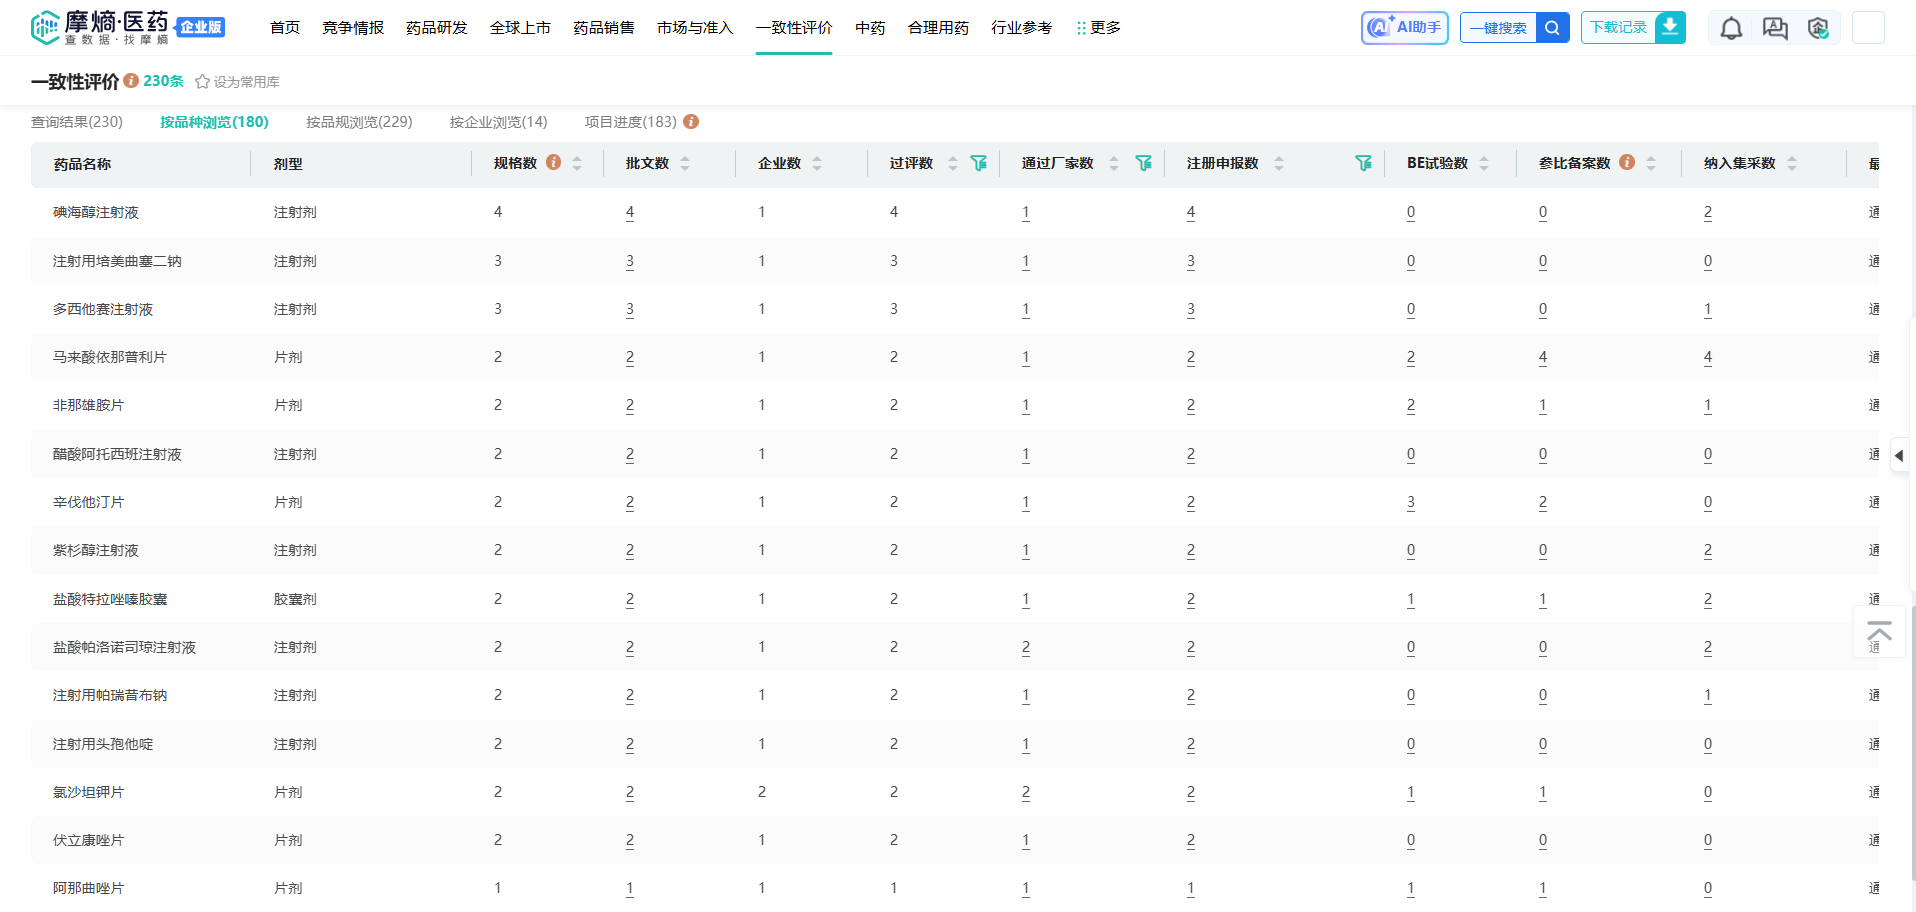Click the 一键搜索 search field

[1498, 28]
